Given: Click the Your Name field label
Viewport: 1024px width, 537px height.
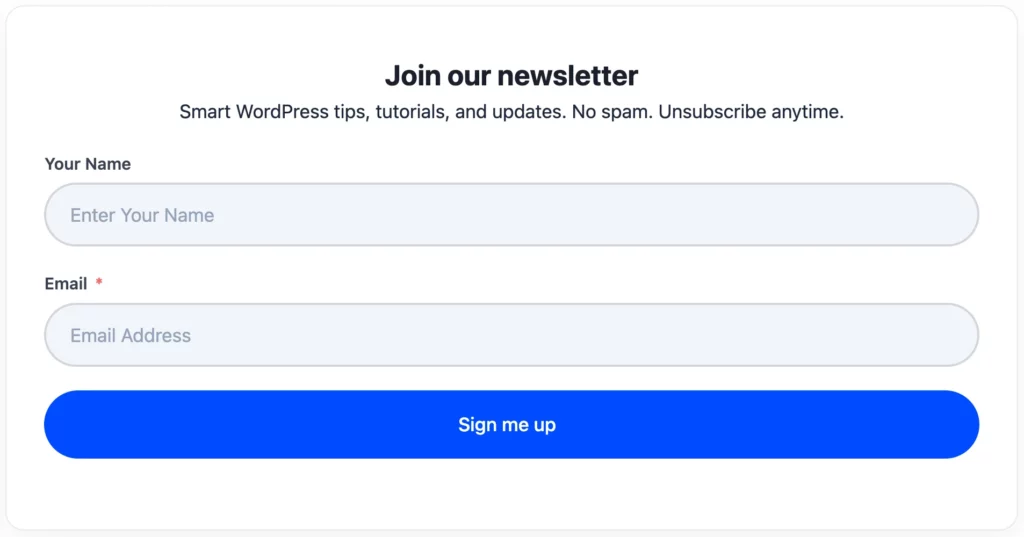Looking at the screenshot, I should (x=88, y=164).
